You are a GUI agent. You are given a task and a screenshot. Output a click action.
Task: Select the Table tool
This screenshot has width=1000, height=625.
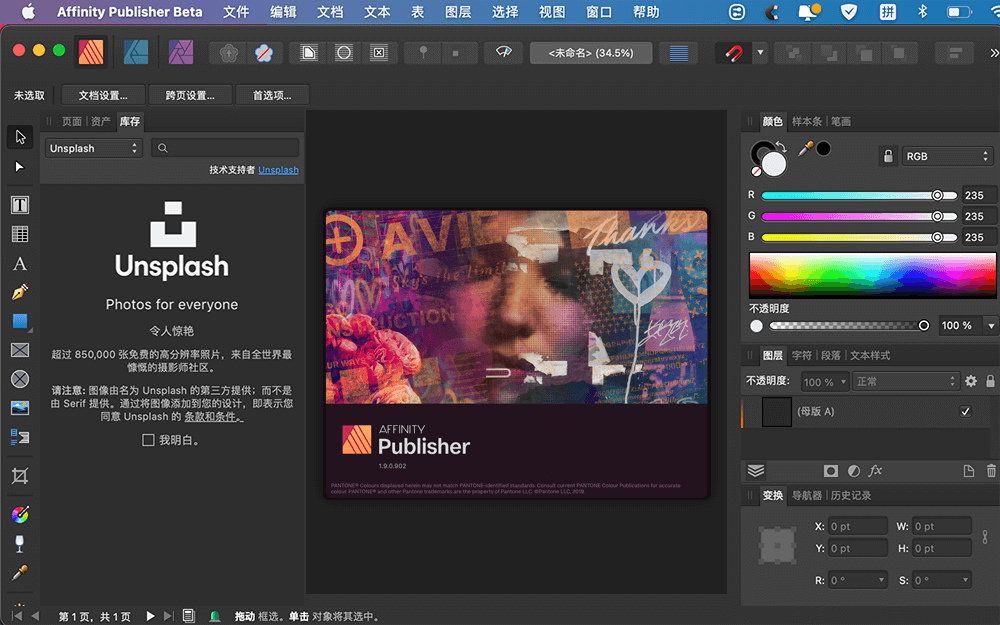(x=20, y=234)
